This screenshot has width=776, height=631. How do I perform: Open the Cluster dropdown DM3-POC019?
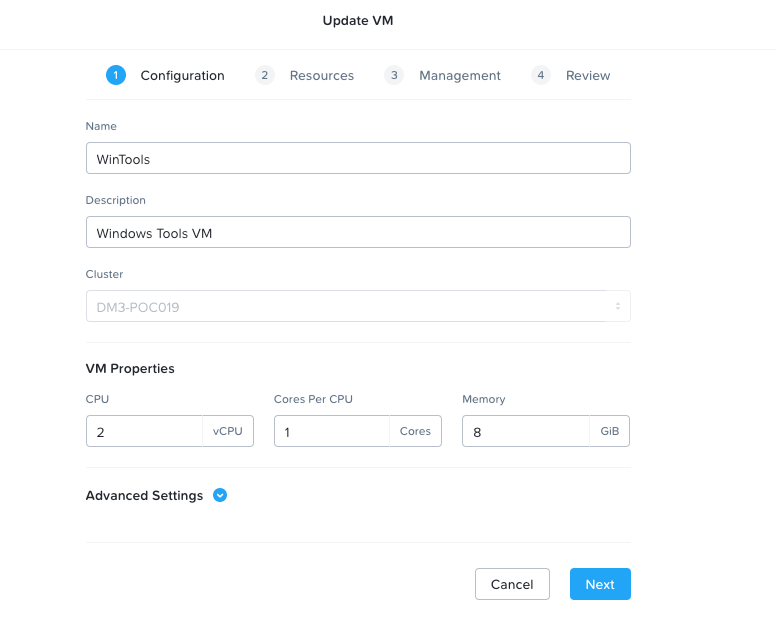pyautogui.click(x=358, y=306)
